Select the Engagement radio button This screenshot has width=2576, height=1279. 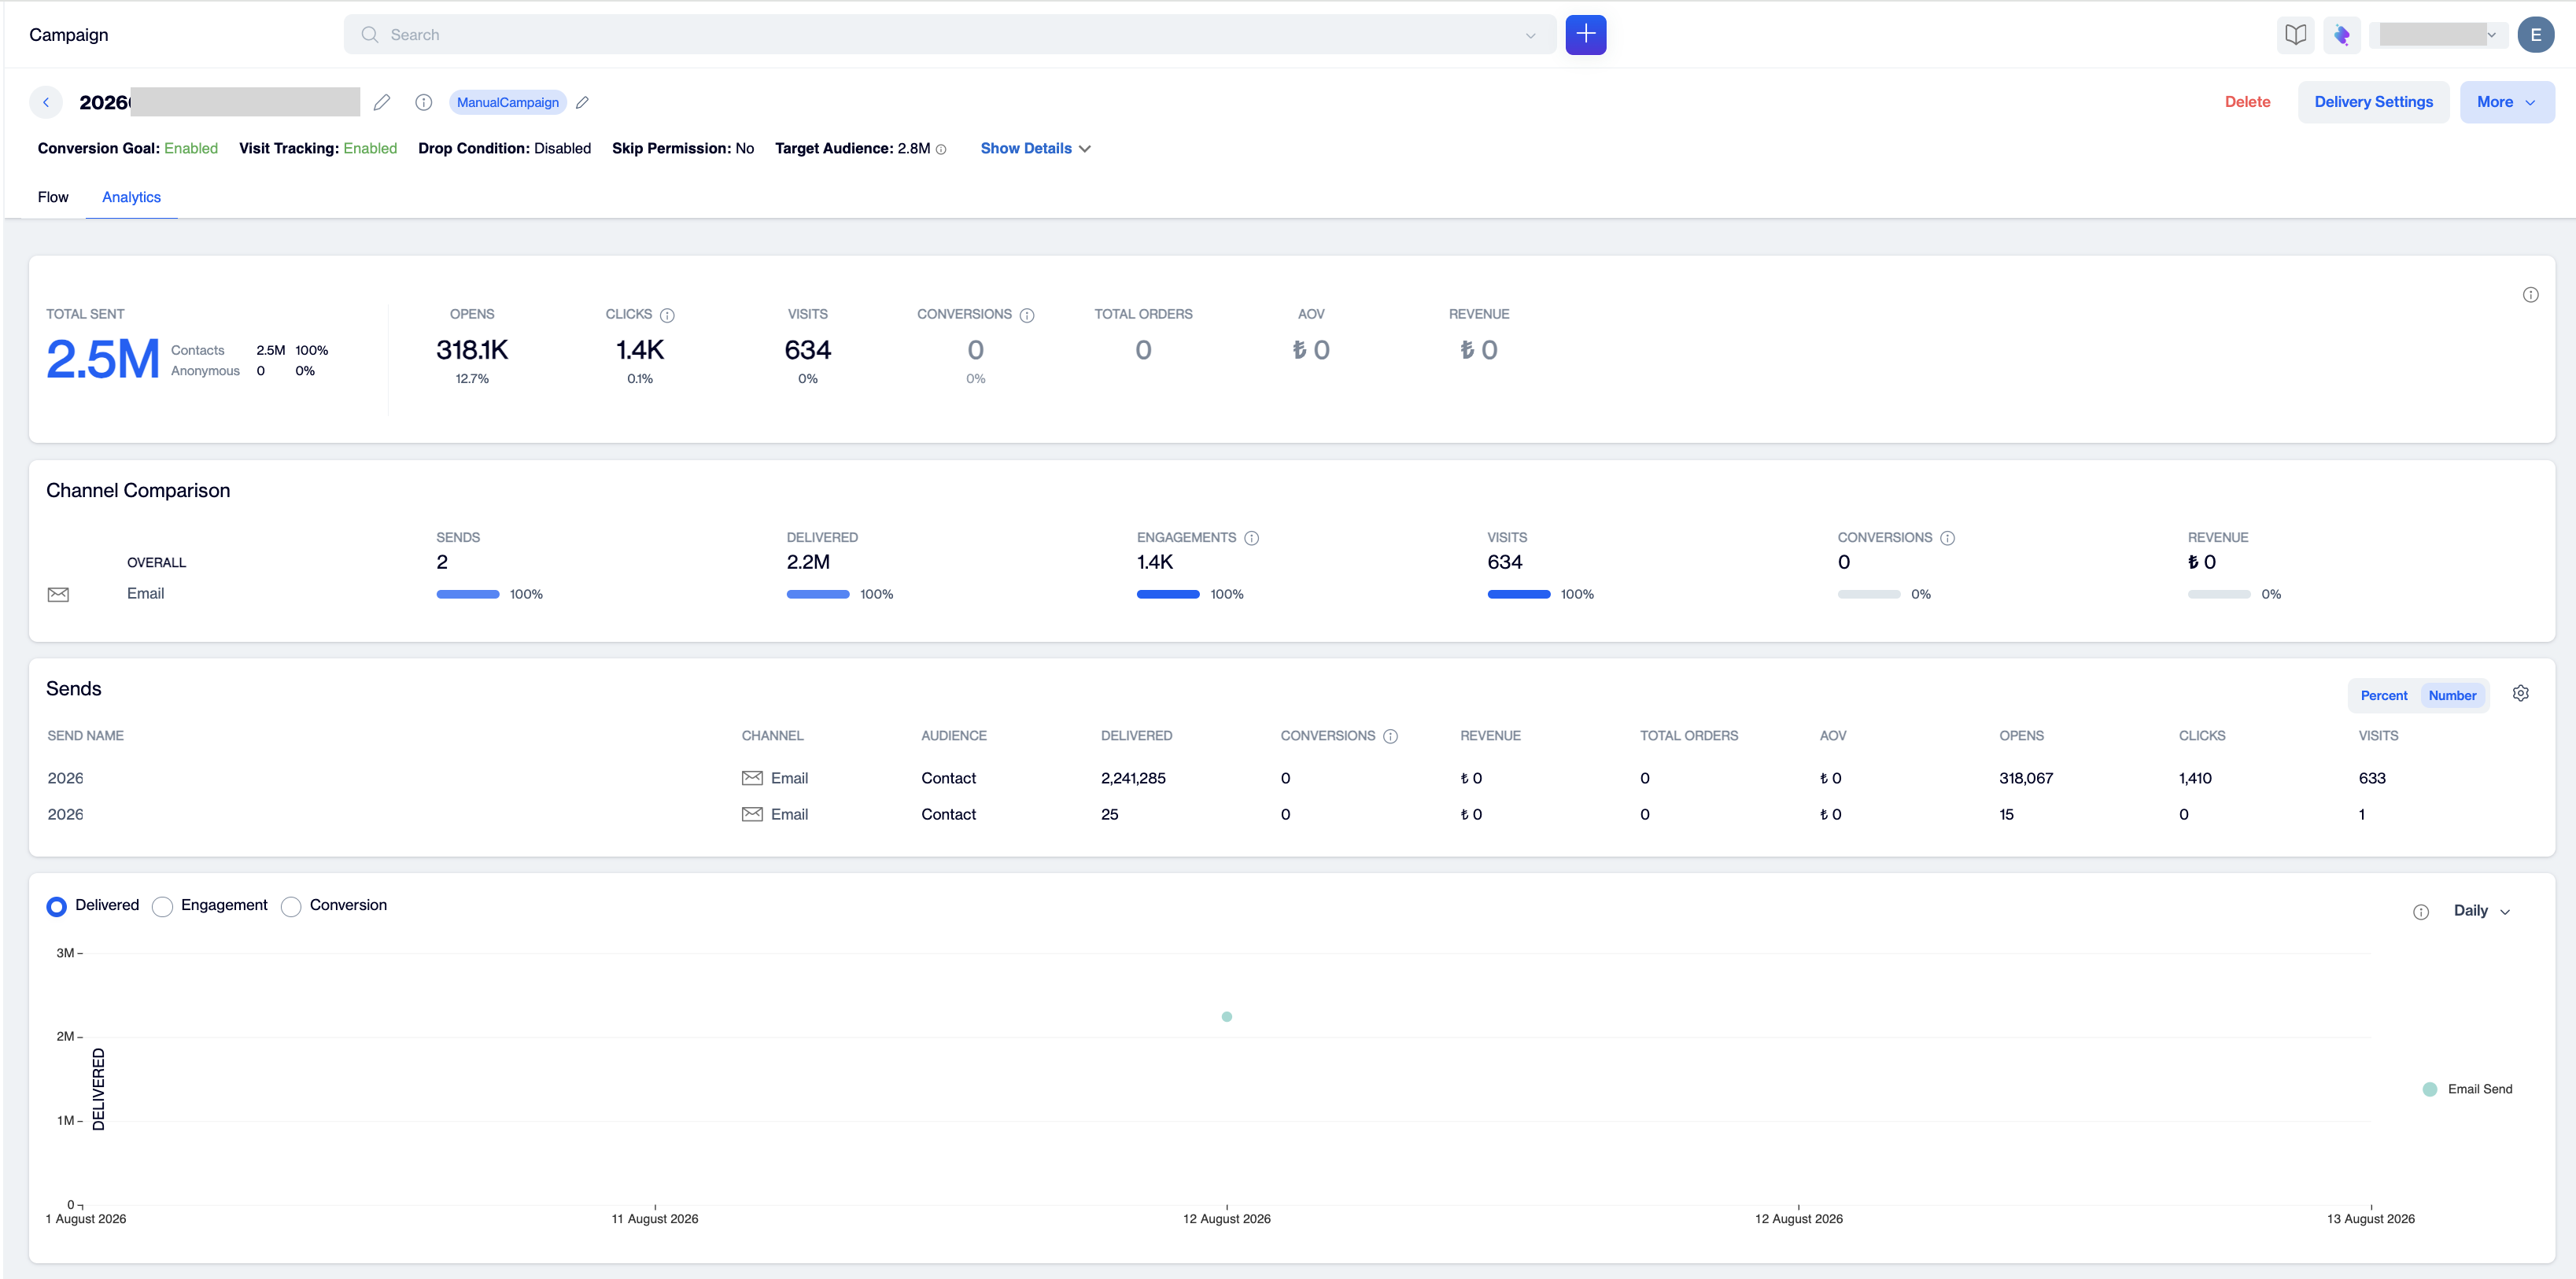tap(162, 906)
